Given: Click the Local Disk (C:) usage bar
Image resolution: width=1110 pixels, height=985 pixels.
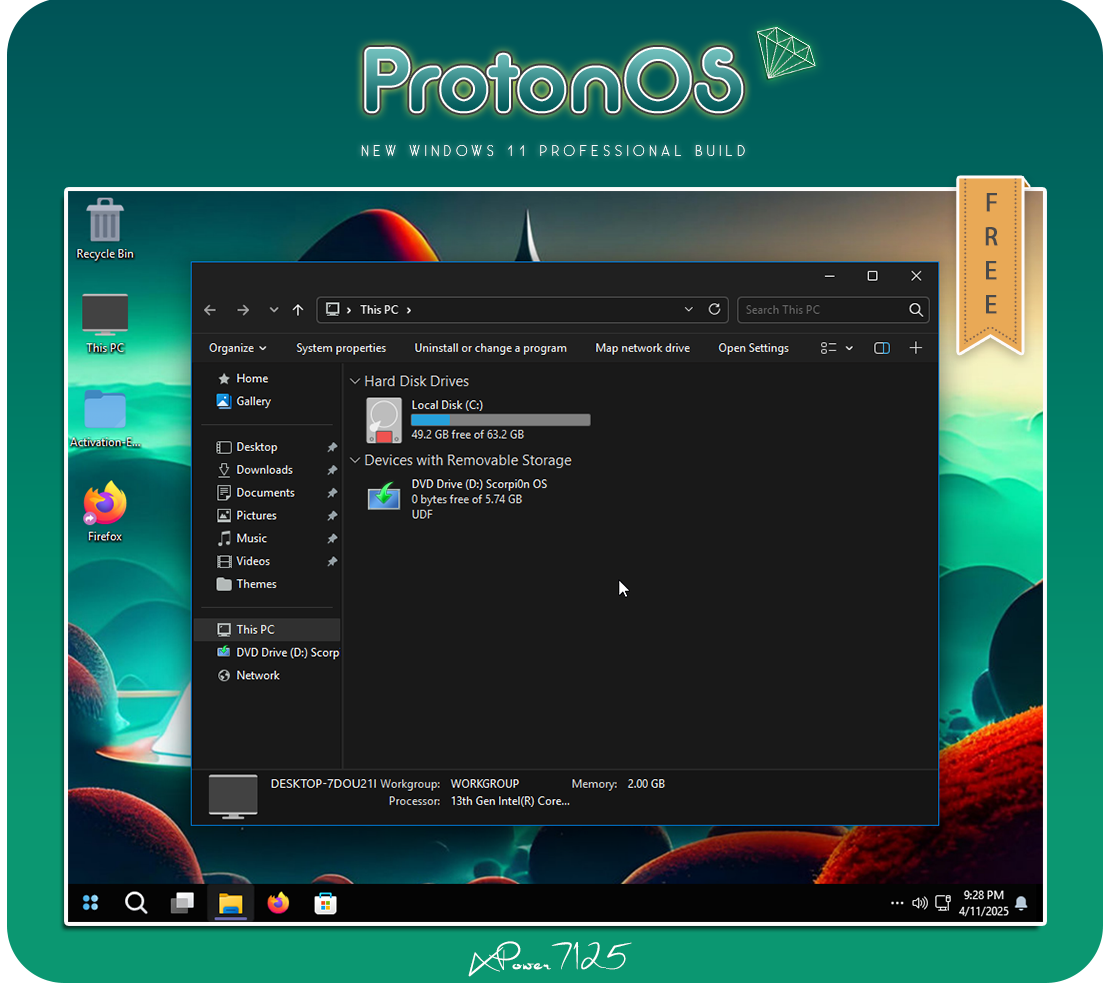Looking at the screenshot, I should pos(500,420).
